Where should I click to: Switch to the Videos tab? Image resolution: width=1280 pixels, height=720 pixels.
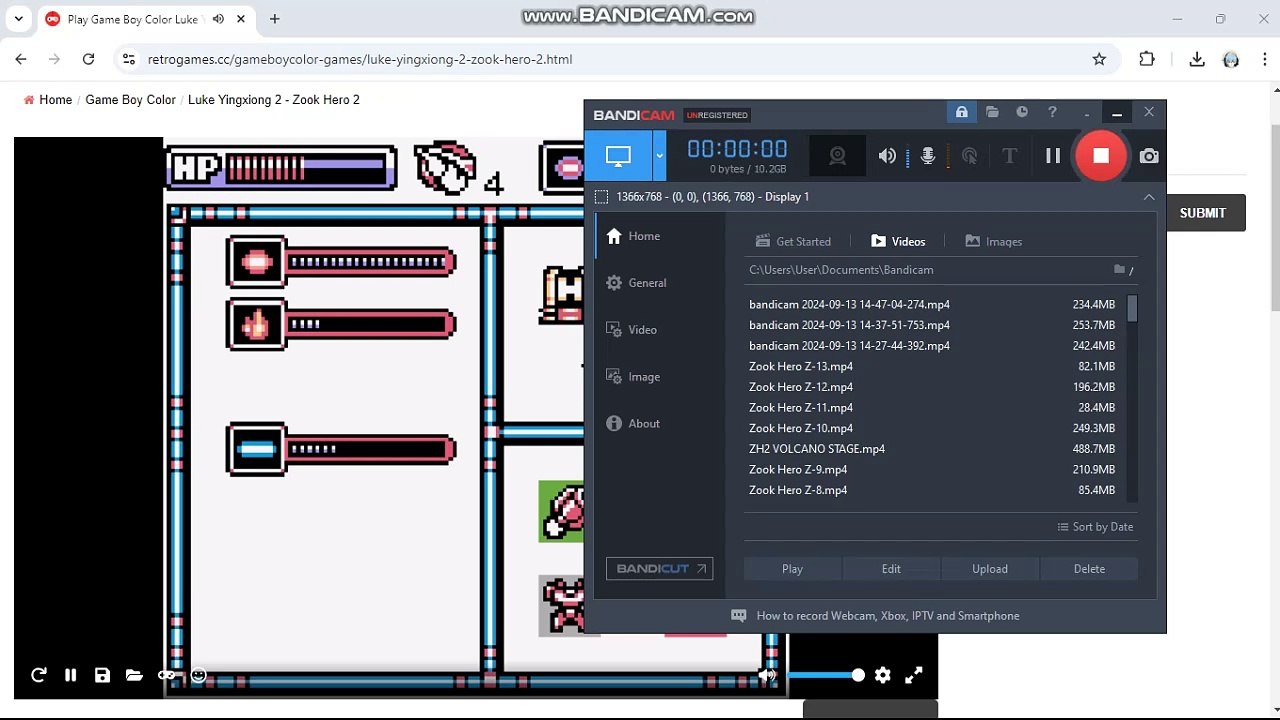point(898,241)
